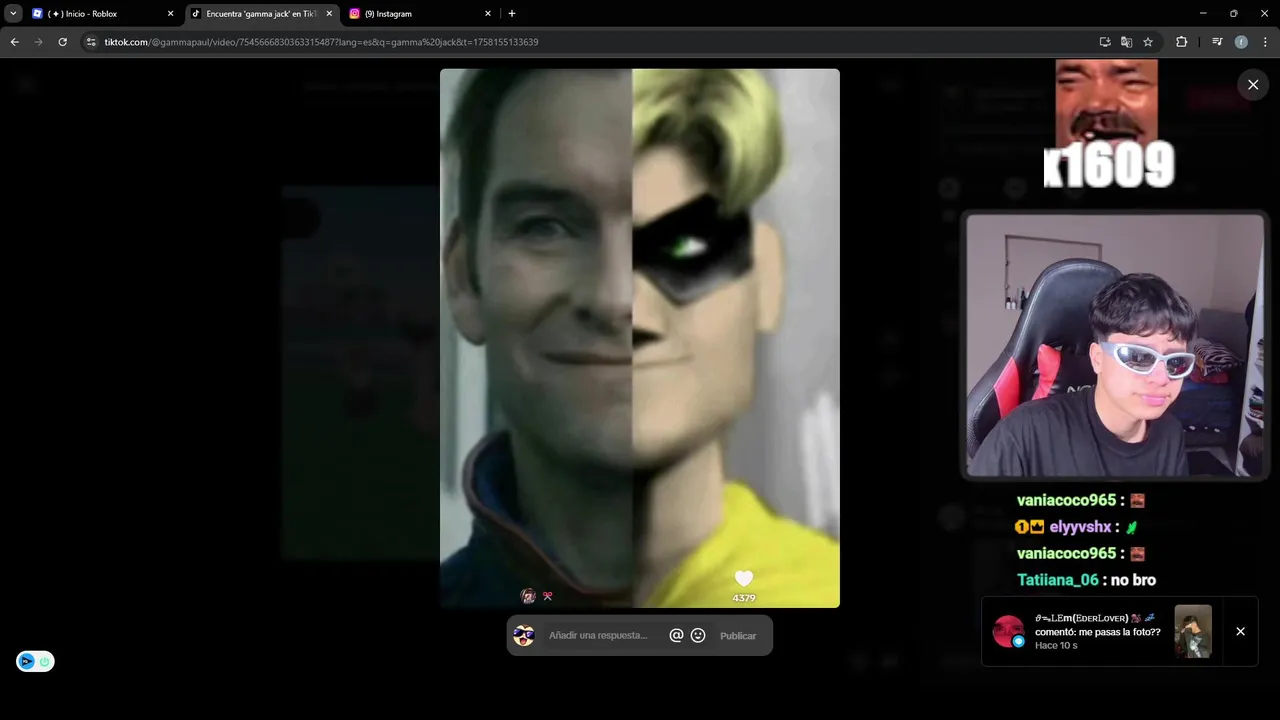Switch to the Instagram browser tab

click(x=420, y=14)
